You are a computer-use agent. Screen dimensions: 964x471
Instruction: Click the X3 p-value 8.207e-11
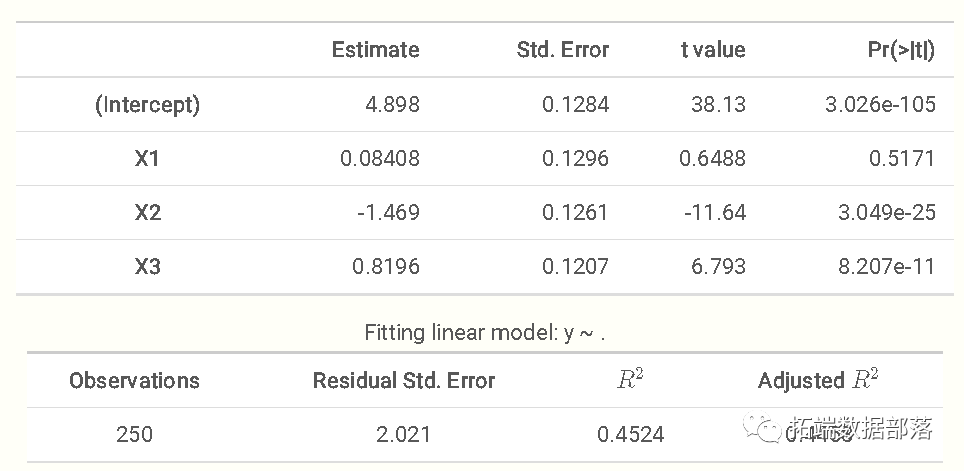tap(887, 267)
